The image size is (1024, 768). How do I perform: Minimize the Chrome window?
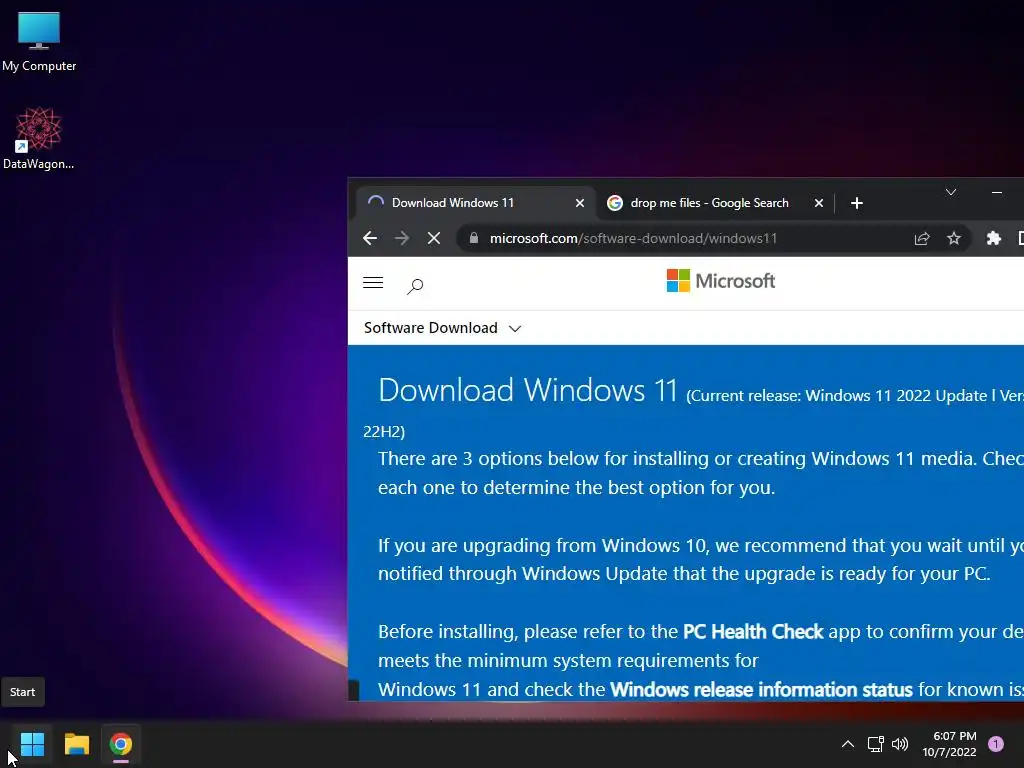(x=997, y=192)
